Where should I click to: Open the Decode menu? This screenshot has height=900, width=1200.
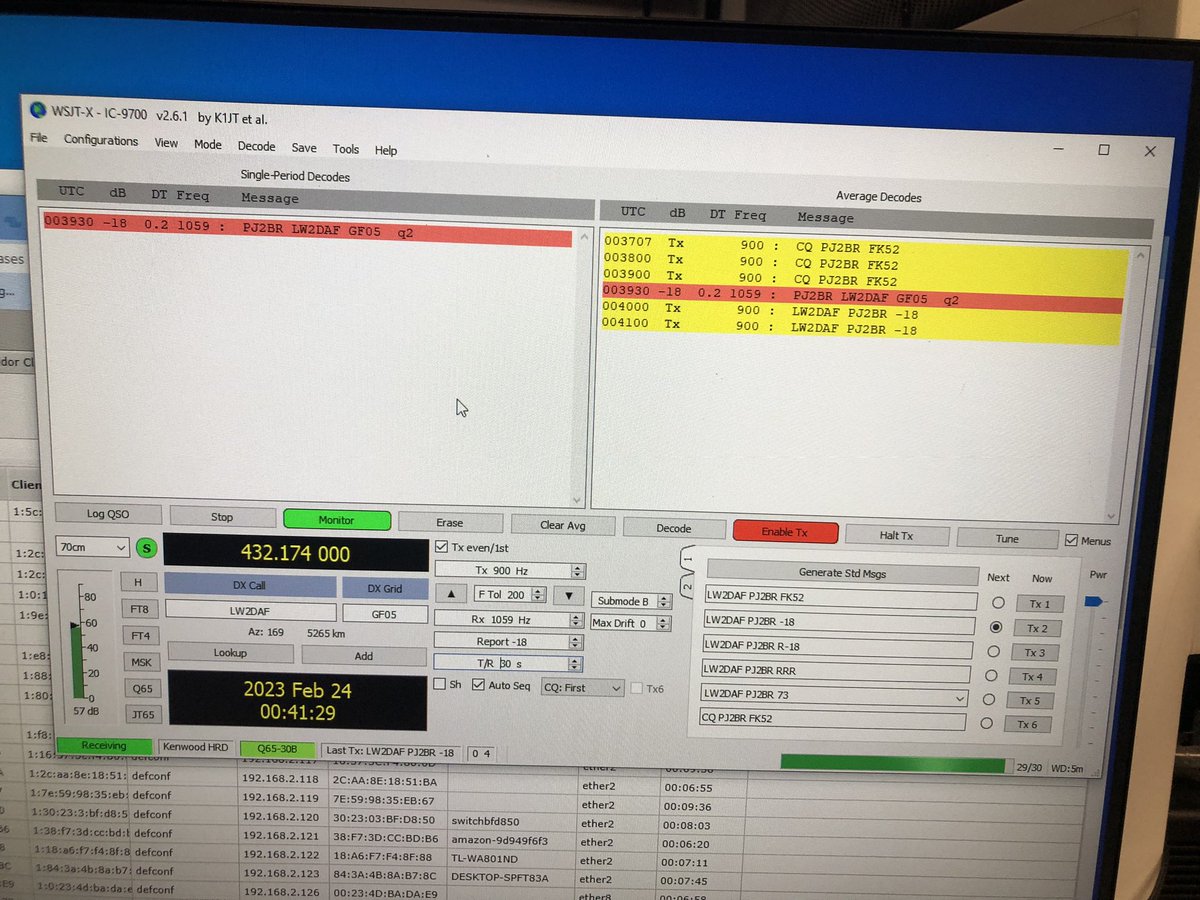click(256, 146)
